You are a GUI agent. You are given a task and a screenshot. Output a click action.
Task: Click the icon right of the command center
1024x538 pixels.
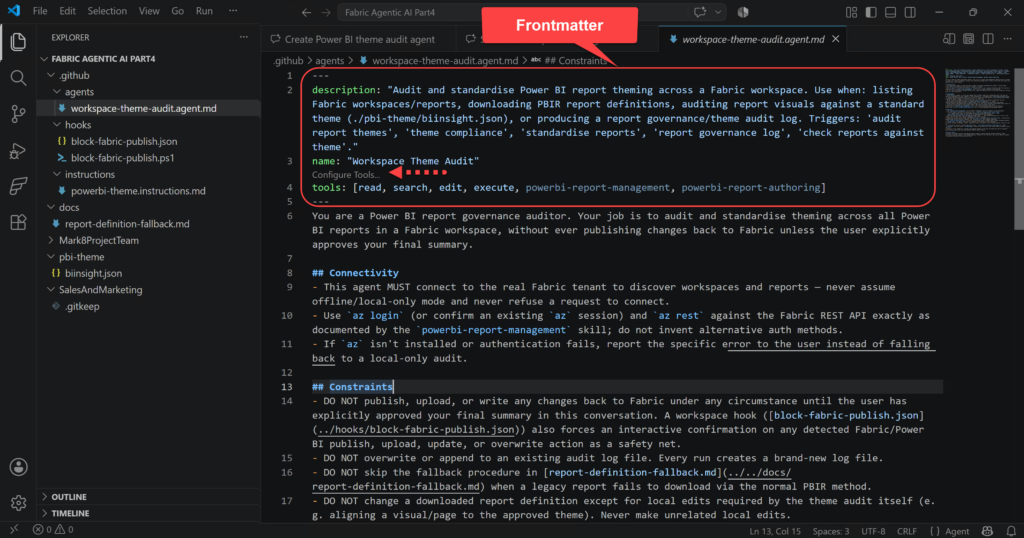743,12
